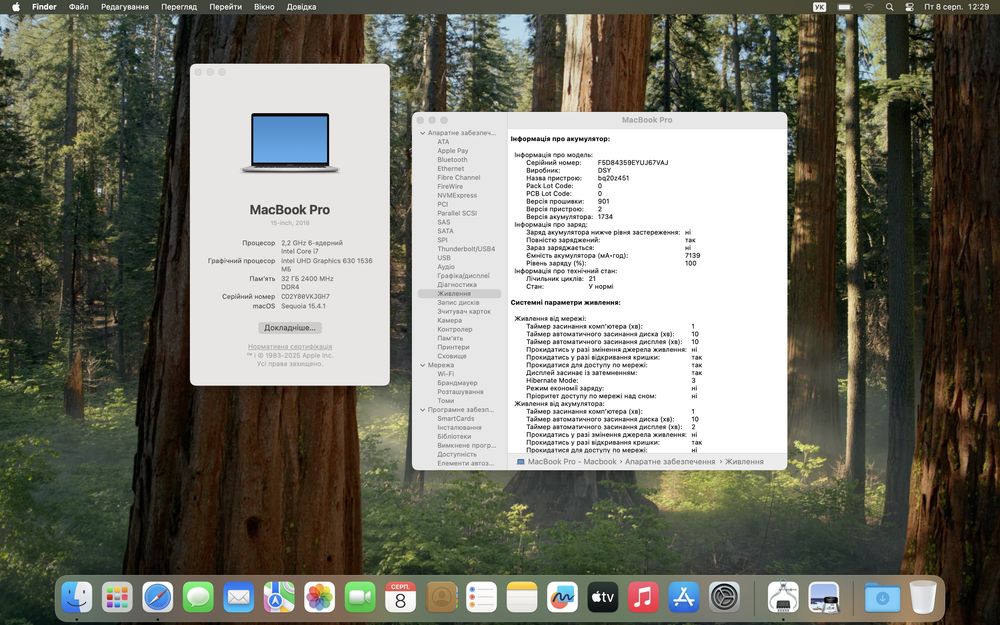The width and height of the screenshot is (1000, 625).
Task: Open Spotlight search in menu bar
Action: pos(889,6)
